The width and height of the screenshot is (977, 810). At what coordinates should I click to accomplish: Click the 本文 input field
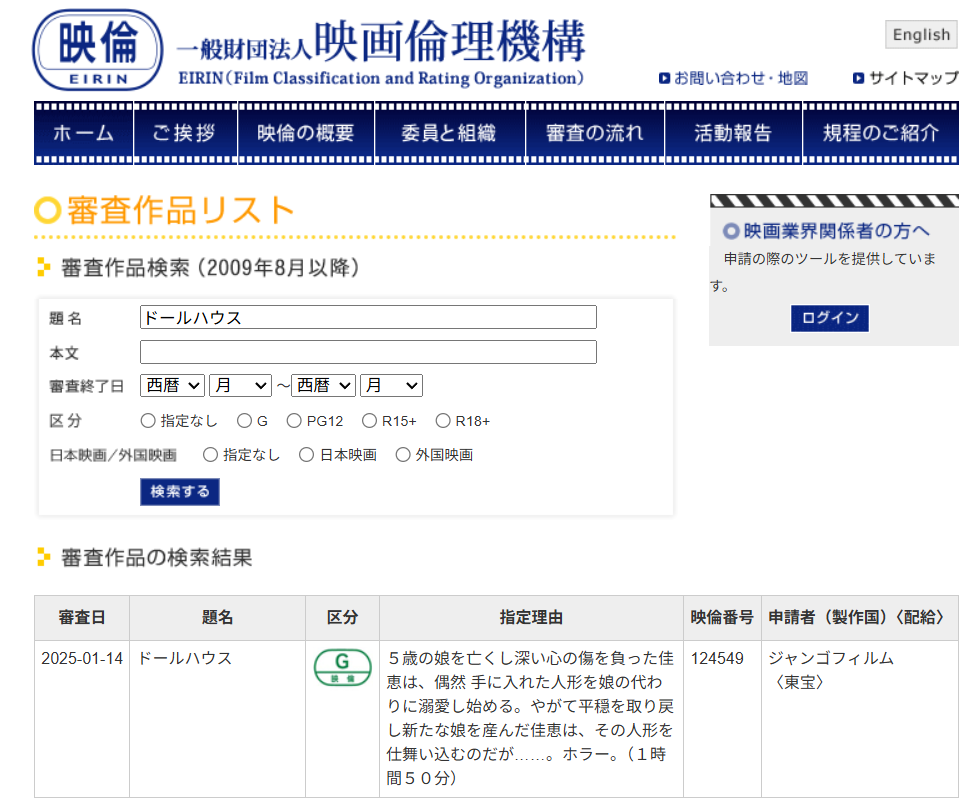[x=368, y=352]
